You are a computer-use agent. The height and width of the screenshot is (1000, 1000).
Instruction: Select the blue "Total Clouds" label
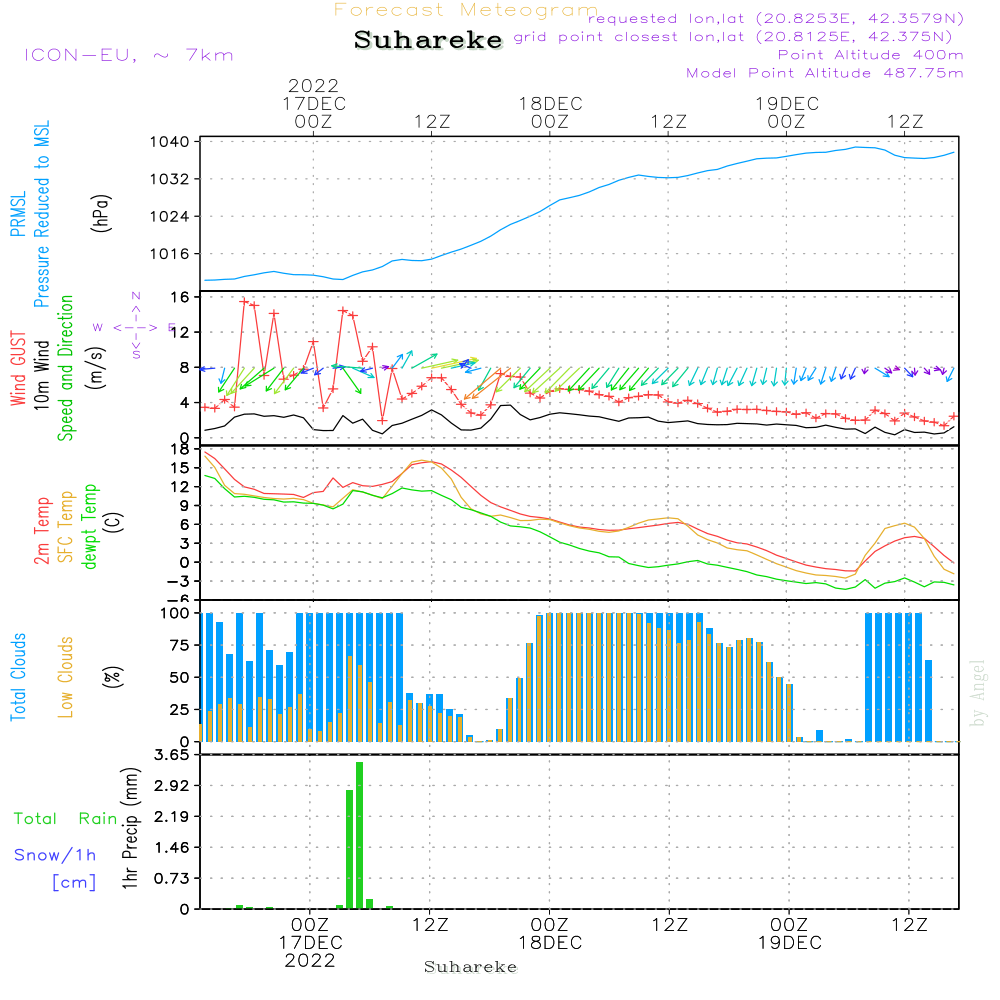click(x=18, y=677)
